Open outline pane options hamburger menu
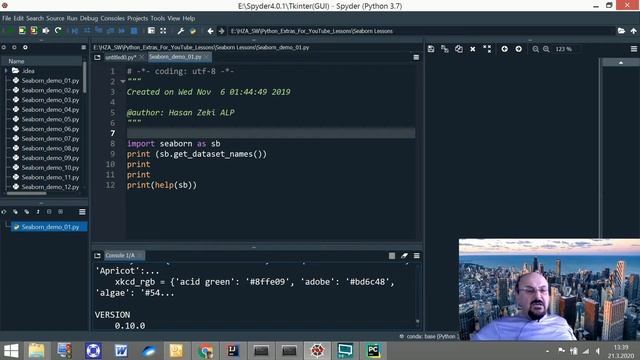This screenshot has width=640, height=360. (82, 212)
